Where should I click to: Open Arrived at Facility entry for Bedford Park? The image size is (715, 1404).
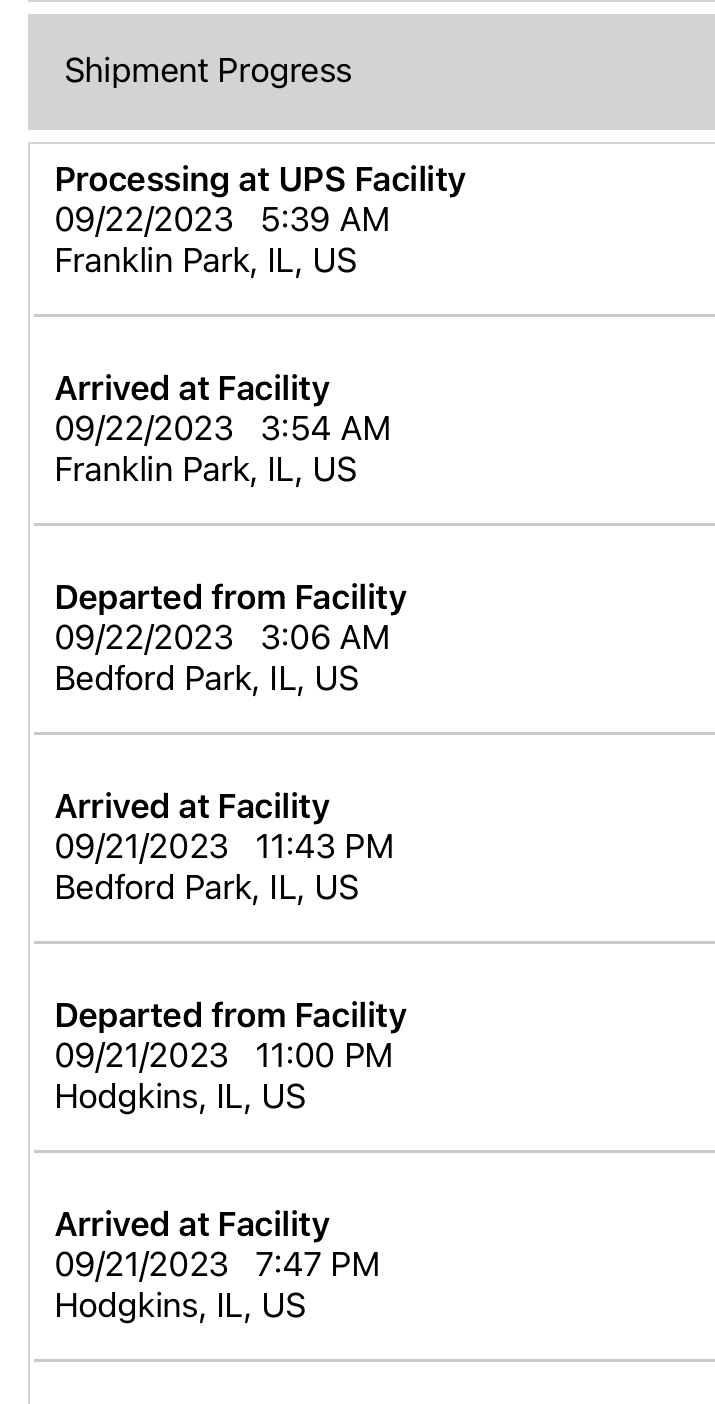coord(192,806)
